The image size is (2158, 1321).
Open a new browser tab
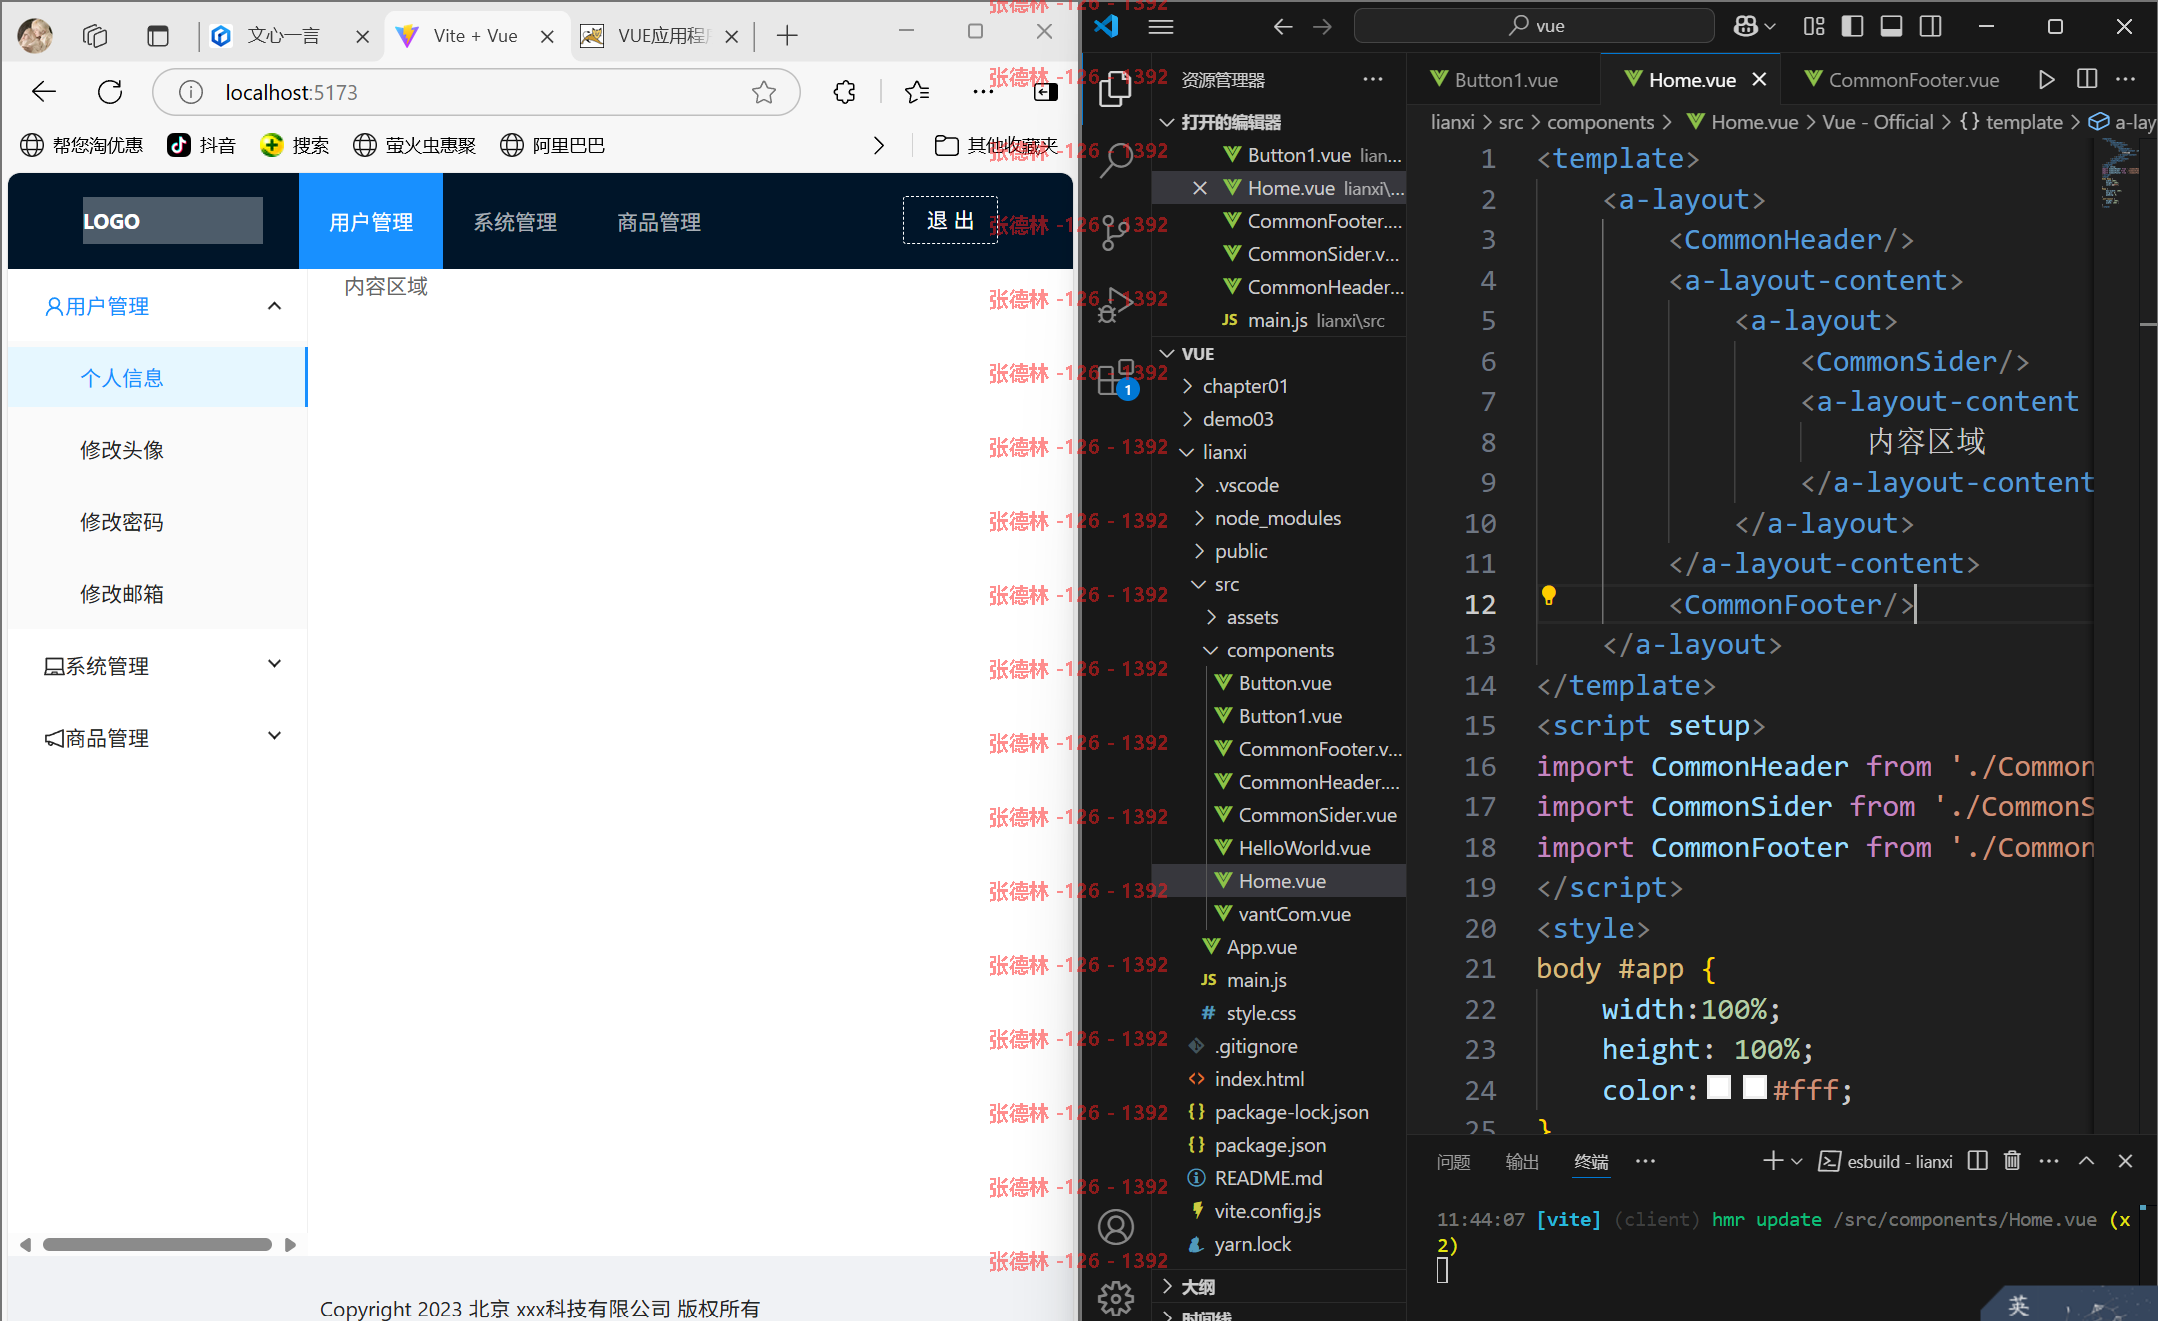(x=787, y=36)
